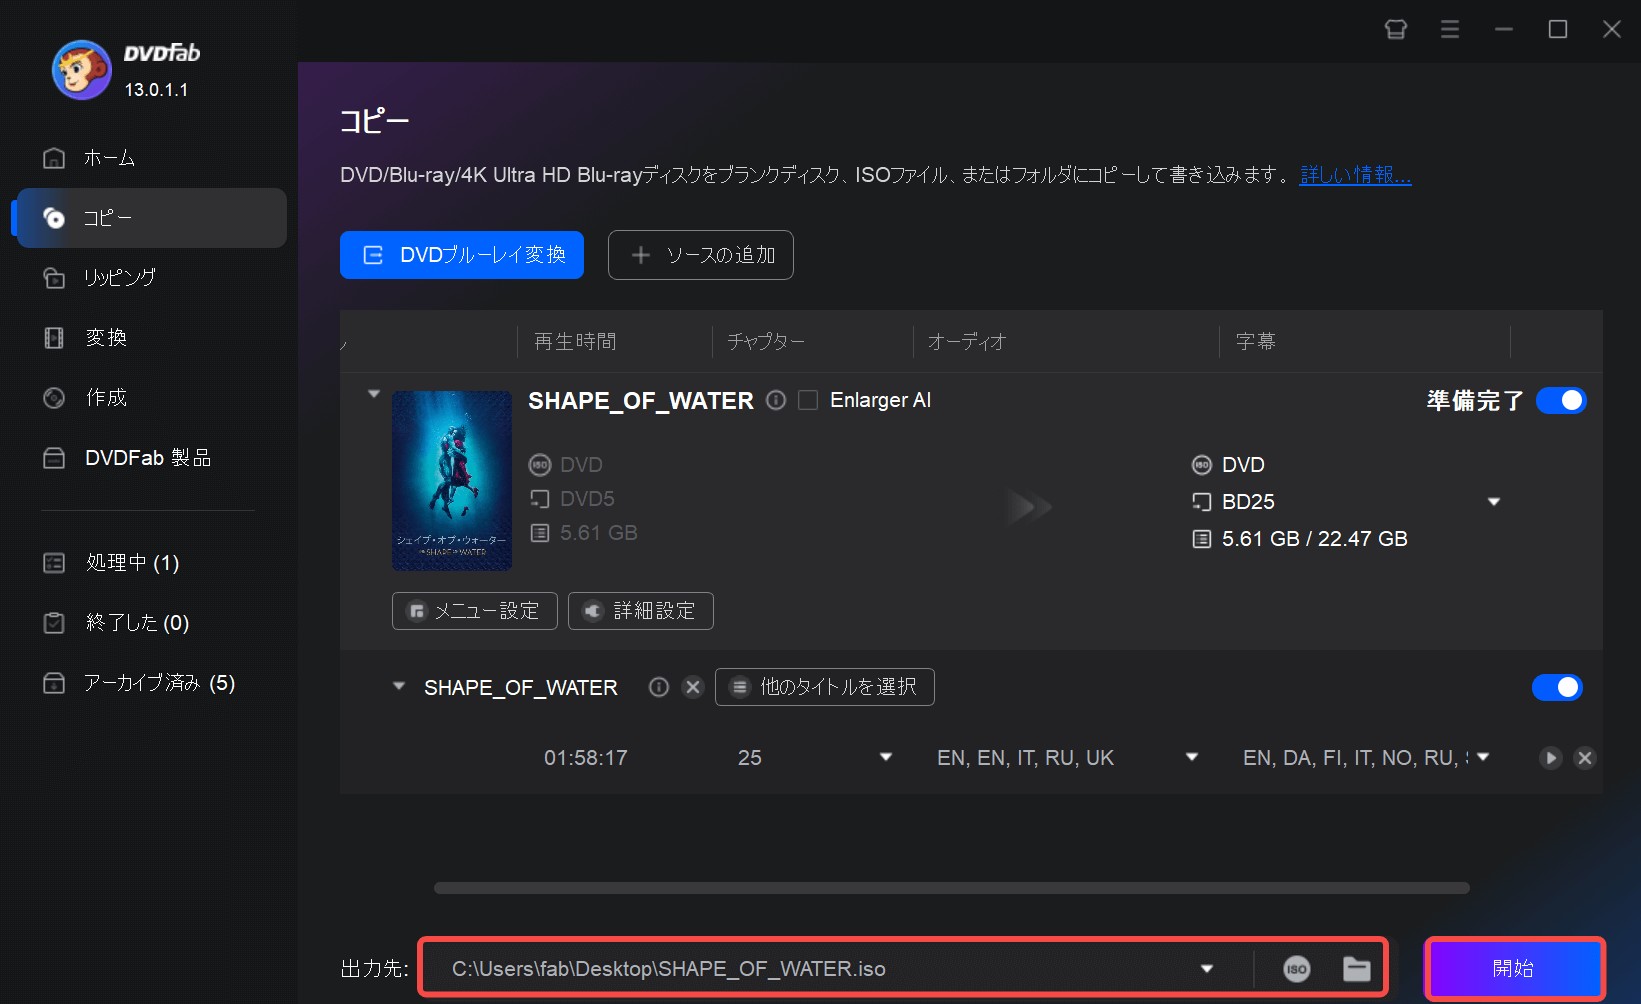Enable the Enlarger AI checkbox

[808, 400]
